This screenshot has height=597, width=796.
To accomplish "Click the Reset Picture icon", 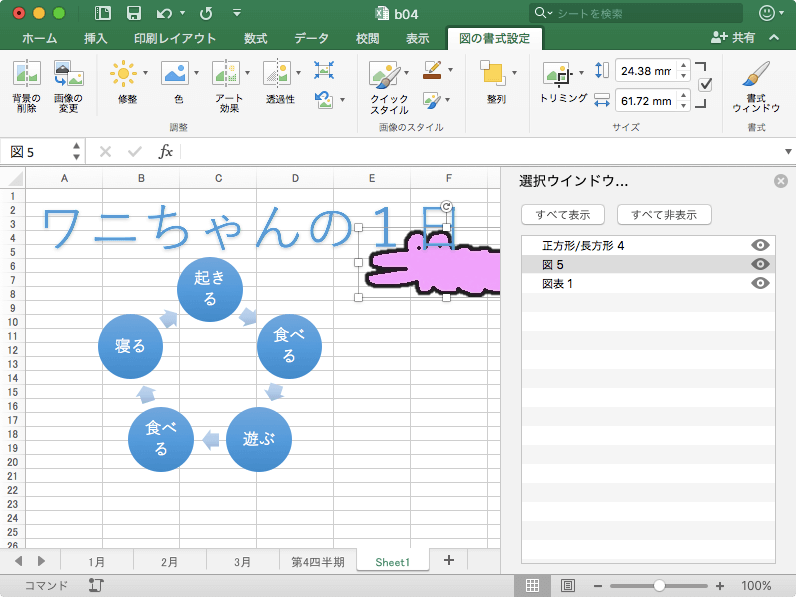I will [x=323, y=100].
